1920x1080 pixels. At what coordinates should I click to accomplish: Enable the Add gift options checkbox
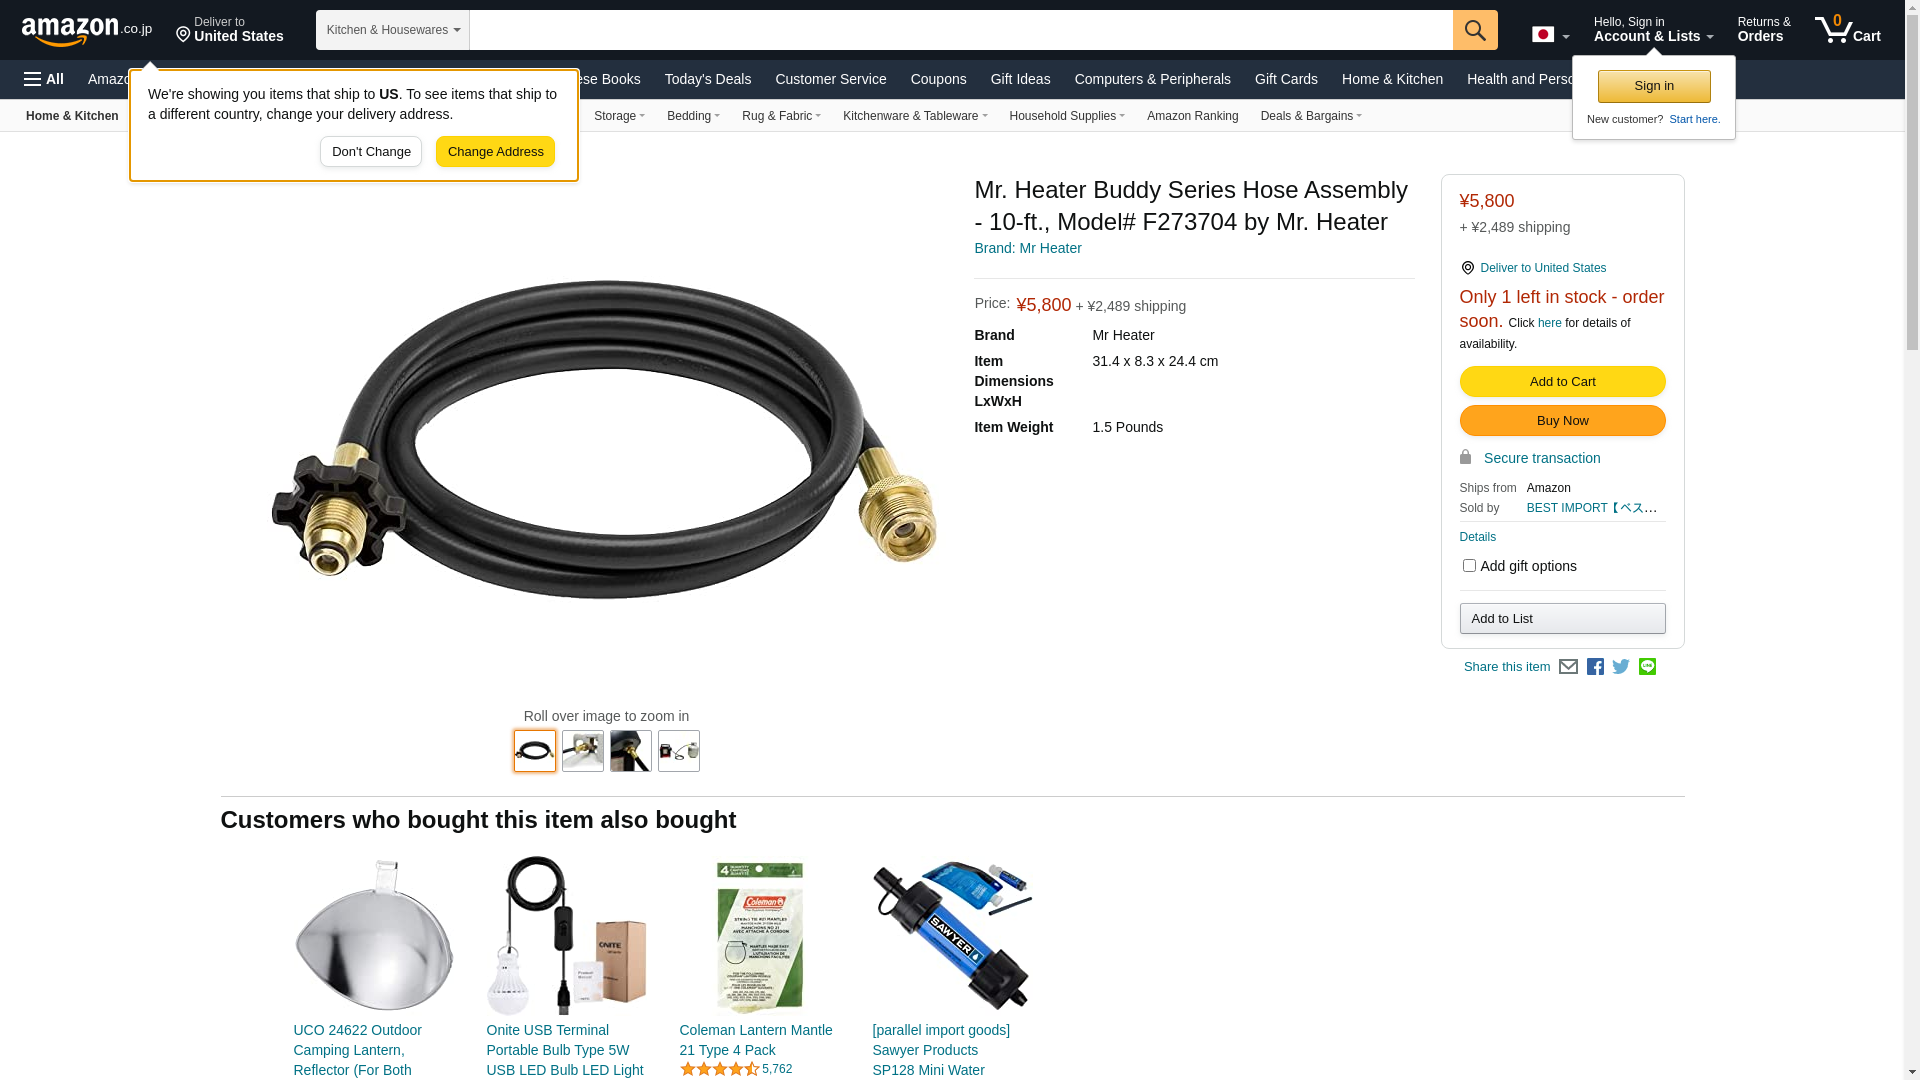pyautogui.click(x=1469, y=566)
